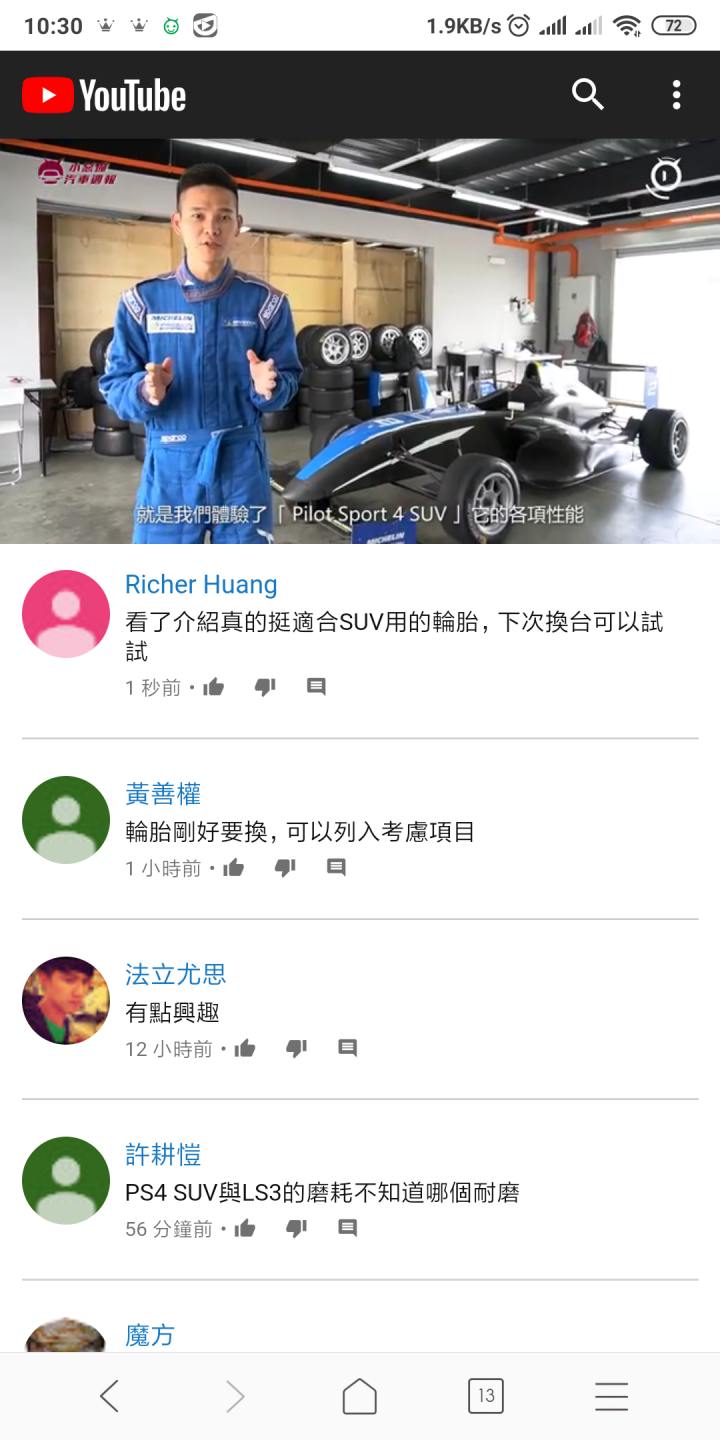The height and width of the screenshot is (1440, 720).
Task: Go back with browser back arrow
Action: tap(109, 1396)
